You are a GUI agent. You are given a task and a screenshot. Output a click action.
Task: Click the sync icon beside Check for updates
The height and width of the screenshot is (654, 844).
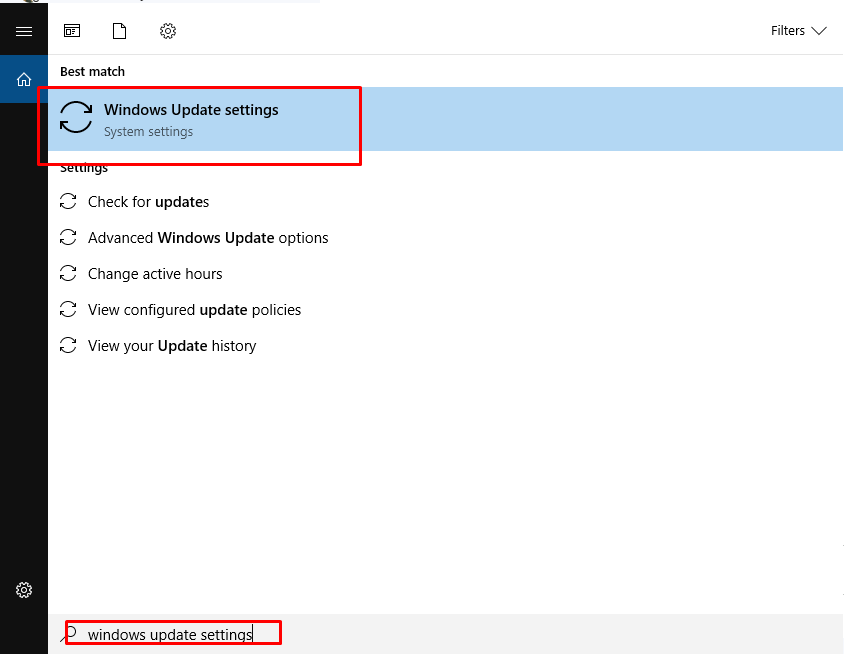point(68,201)
